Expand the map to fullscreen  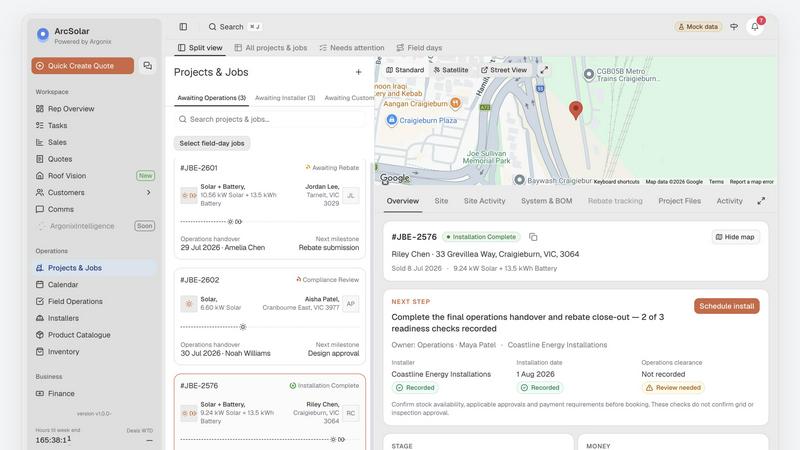(544, 70)
